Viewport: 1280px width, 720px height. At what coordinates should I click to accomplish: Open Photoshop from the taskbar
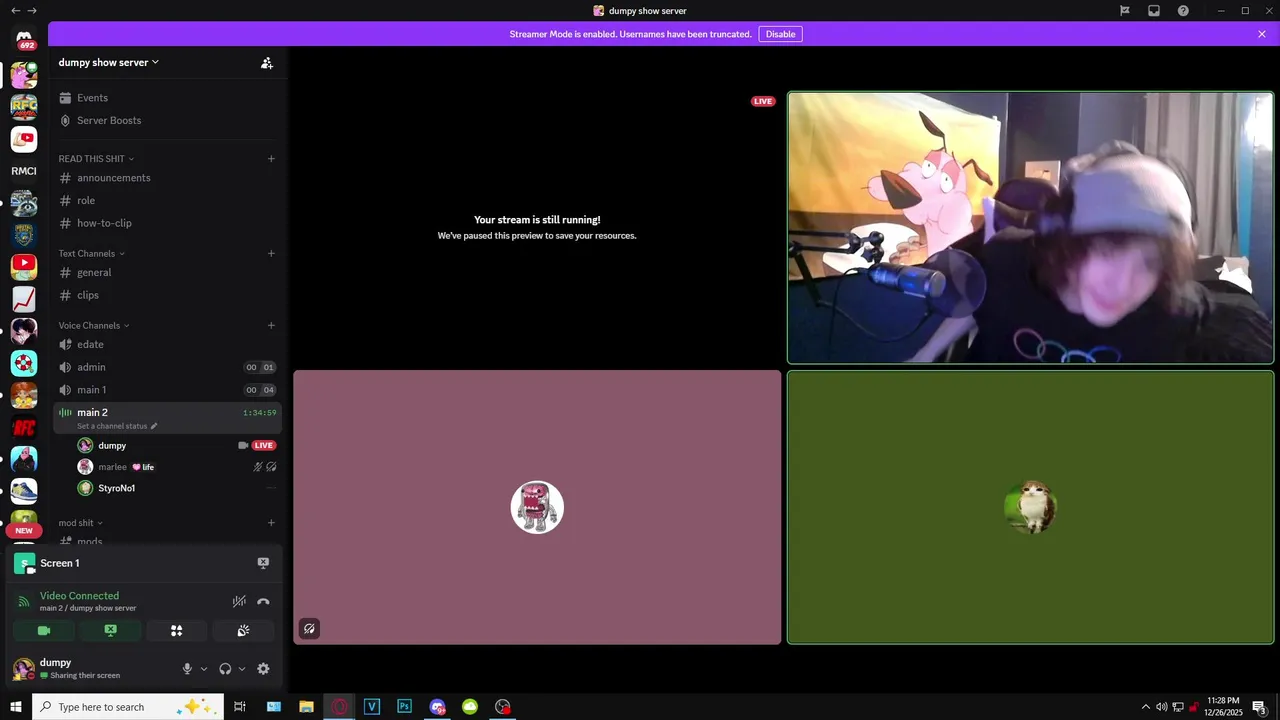click(x=405, y=707)
